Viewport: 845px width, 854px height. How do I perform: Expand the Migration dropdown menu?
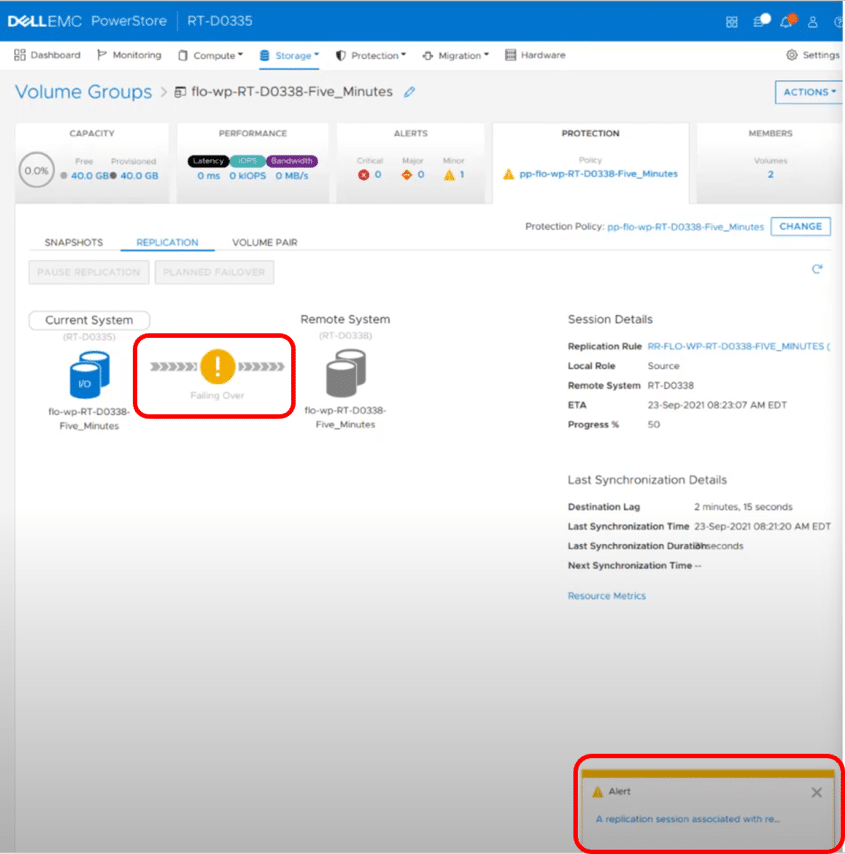486,54
